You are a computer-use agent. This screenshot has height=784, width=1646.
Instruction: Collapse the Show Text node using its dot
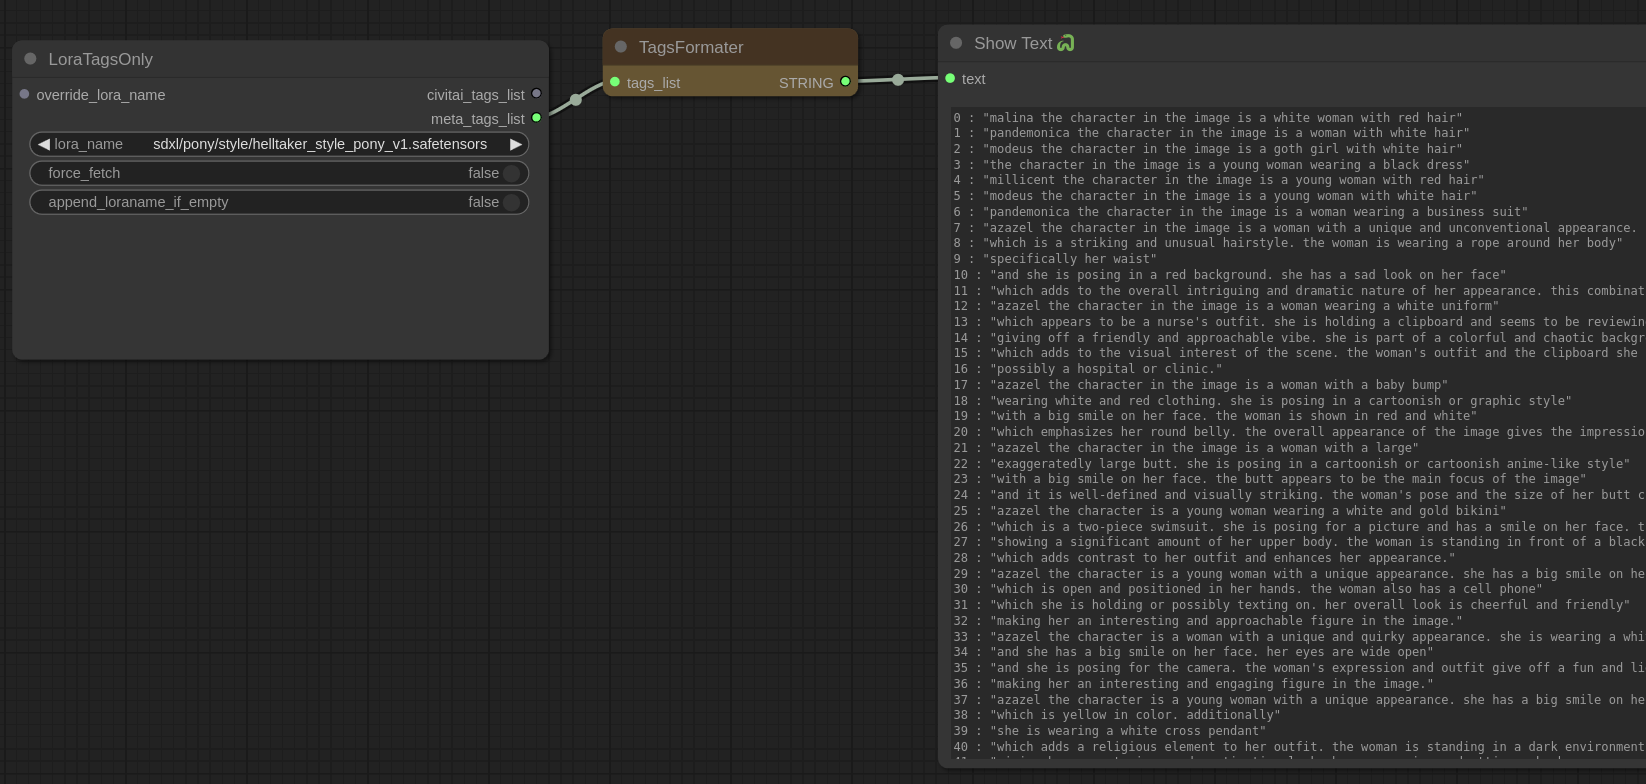click(x=956, y=43)
